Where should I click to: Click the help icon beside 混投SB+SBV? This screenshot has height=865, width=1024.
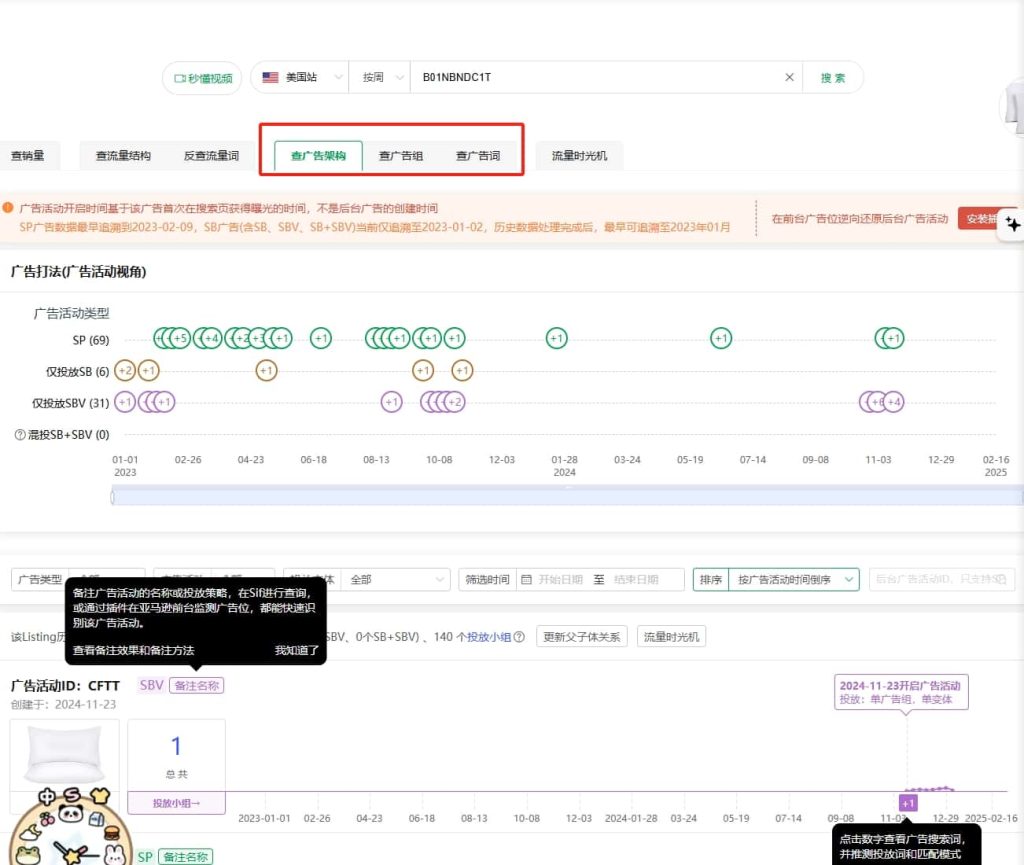tap(20, 435)
